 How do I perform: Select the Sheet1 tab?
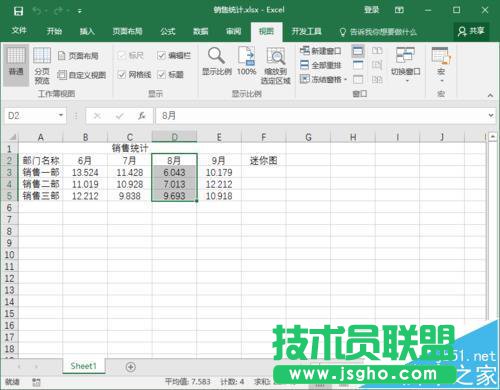83,366
